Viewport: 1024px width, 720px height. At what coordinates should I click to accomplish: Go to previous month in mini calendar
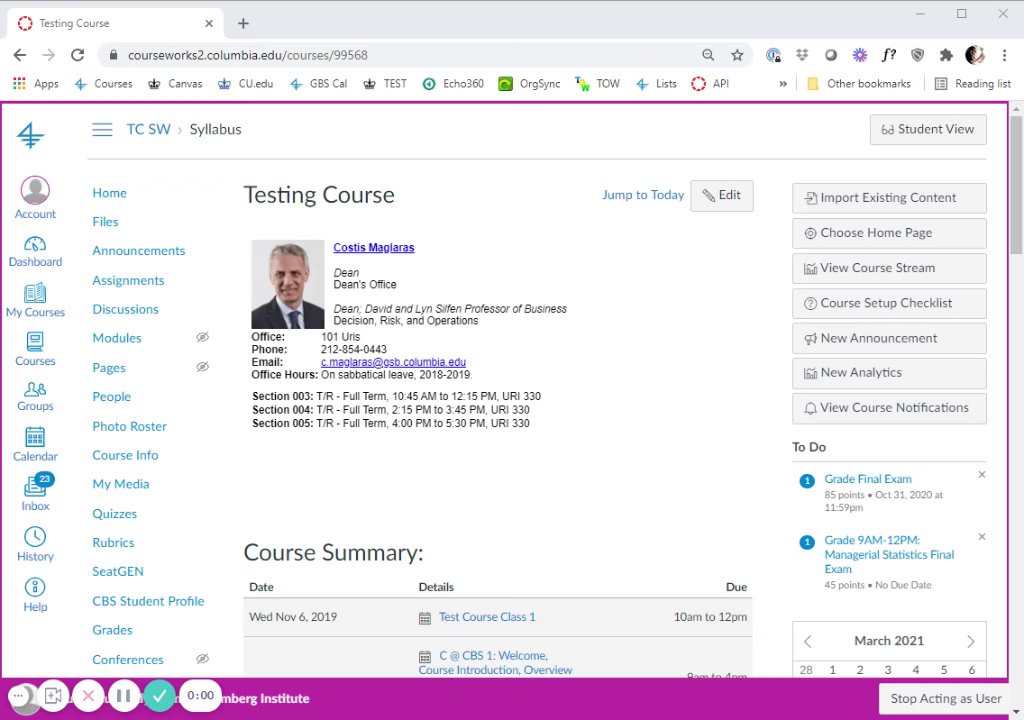808,641
